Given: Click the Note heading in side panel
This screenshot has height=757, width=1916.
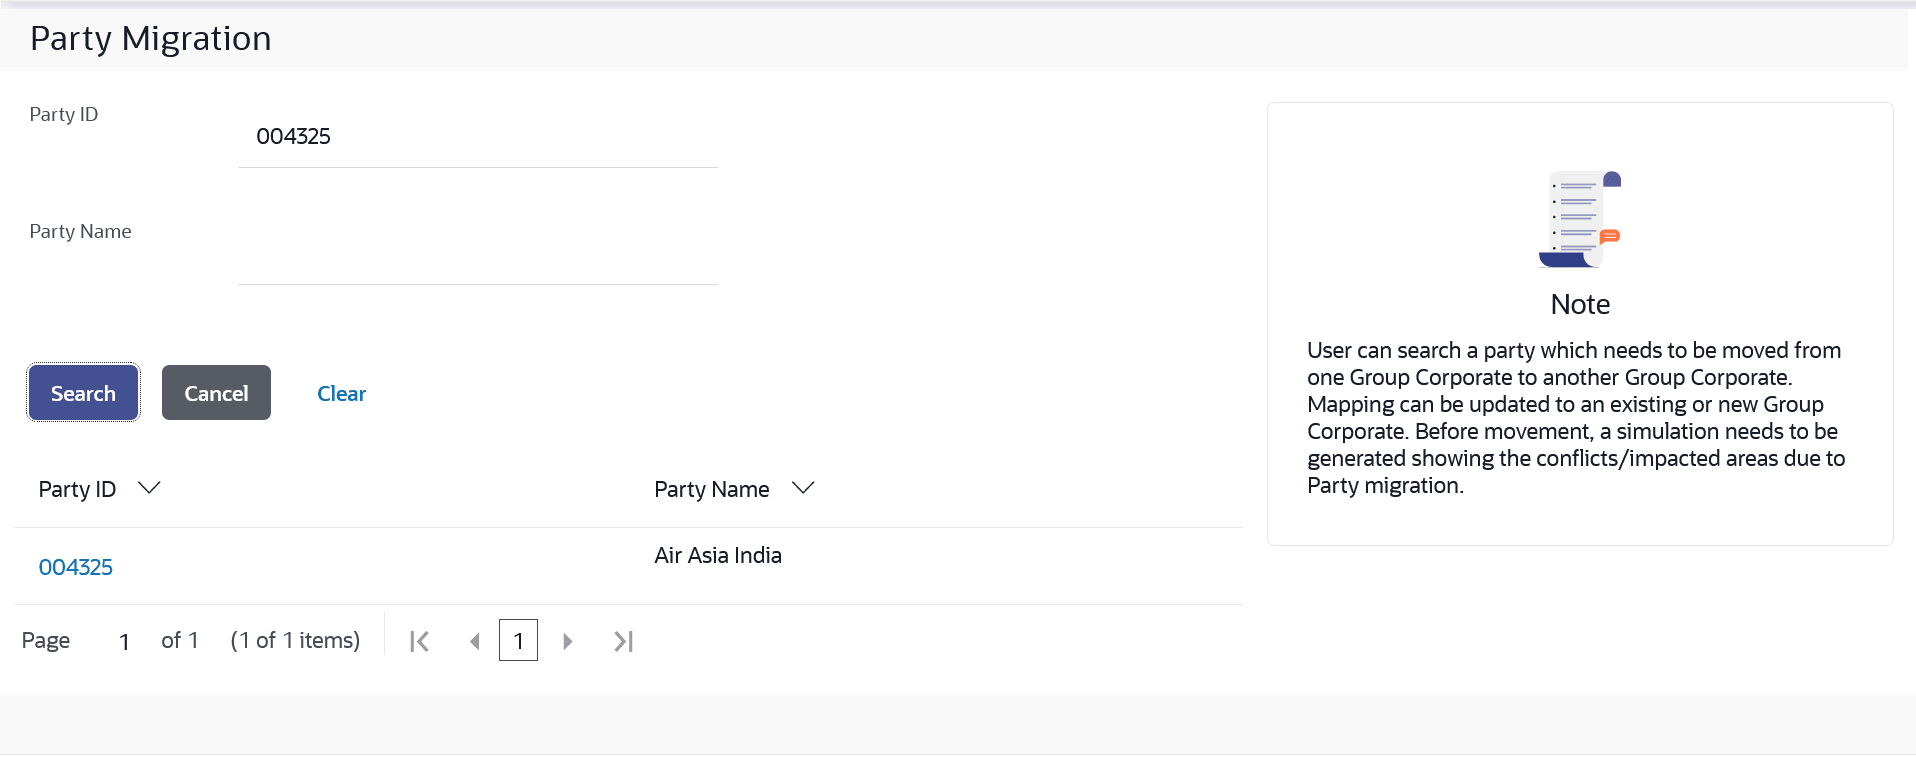Looking at the screenshot, I should [1580, 304].
